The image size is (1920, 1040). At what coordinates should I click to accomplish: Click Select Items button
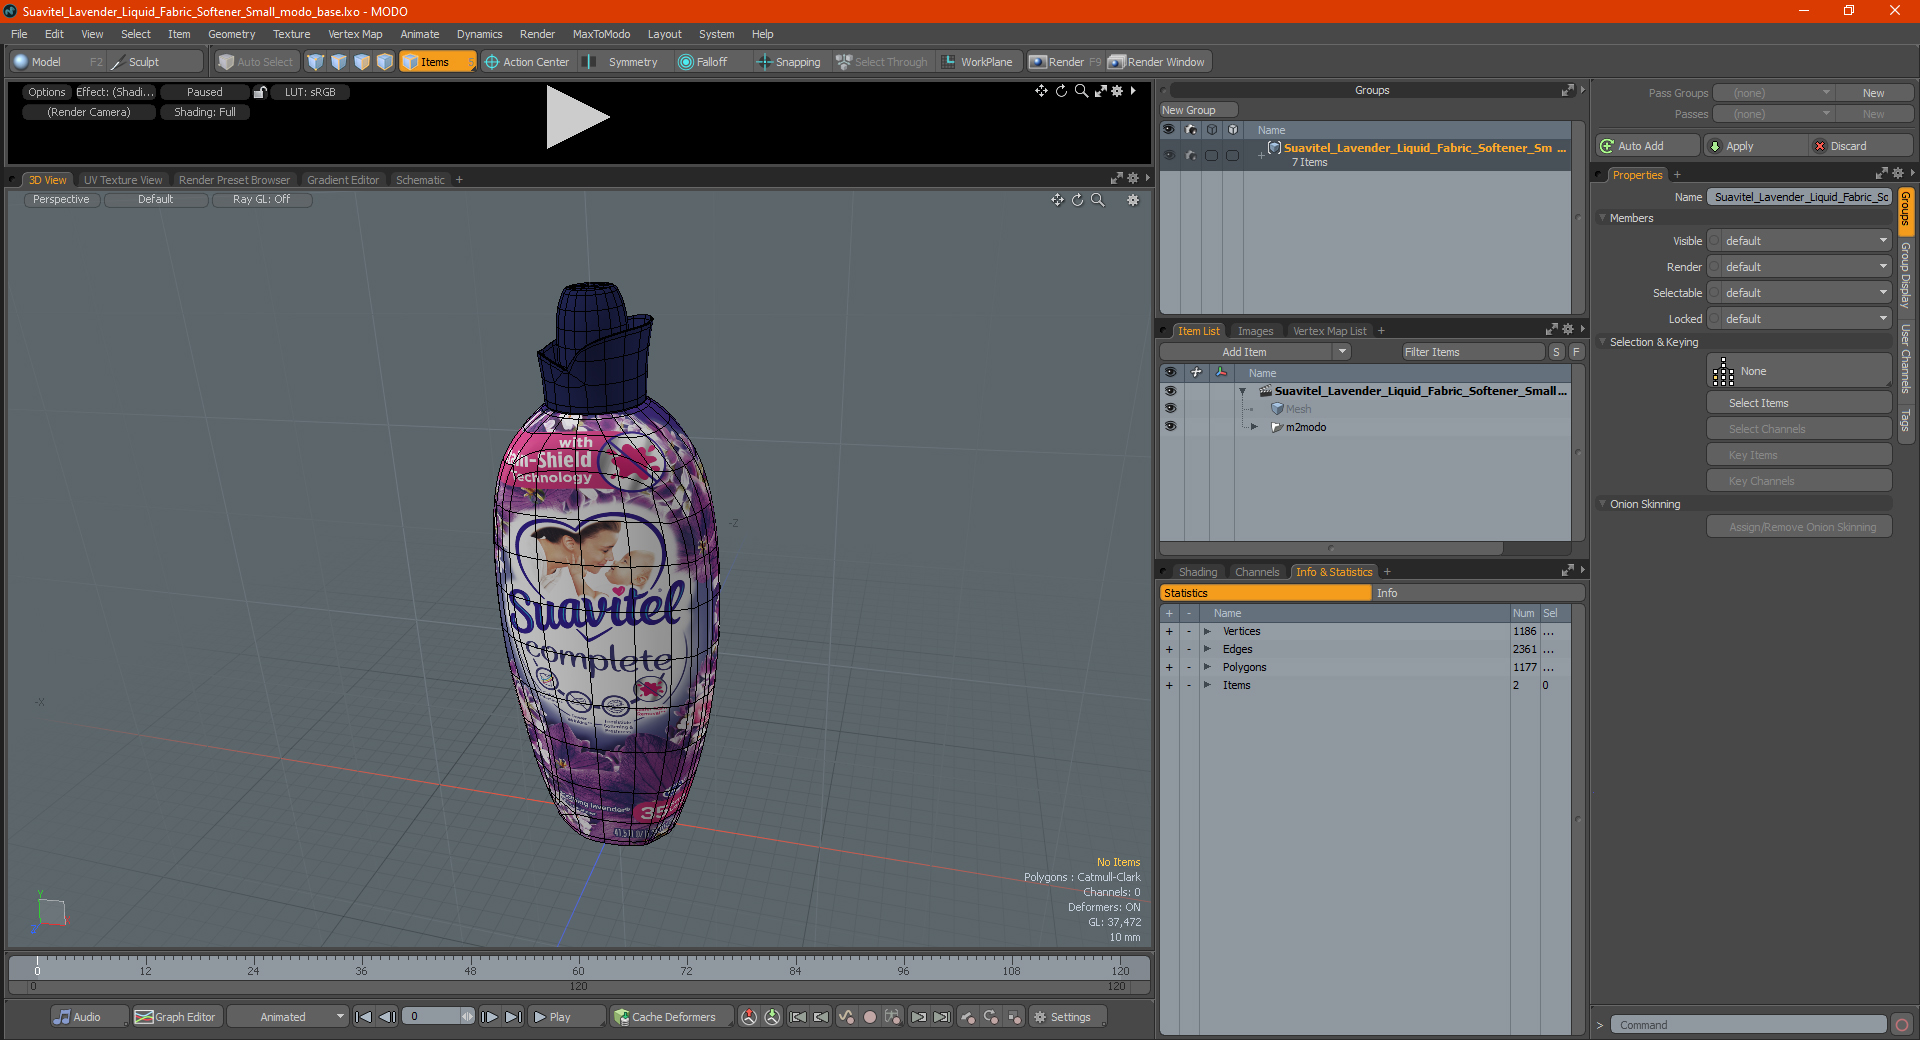[x=1799, y=403]
